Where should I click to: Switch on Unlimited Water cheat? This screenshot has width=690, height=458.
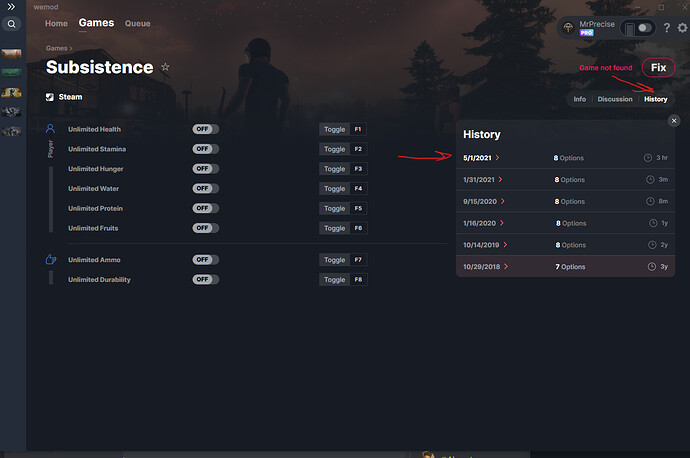click(x=205, y=188)
